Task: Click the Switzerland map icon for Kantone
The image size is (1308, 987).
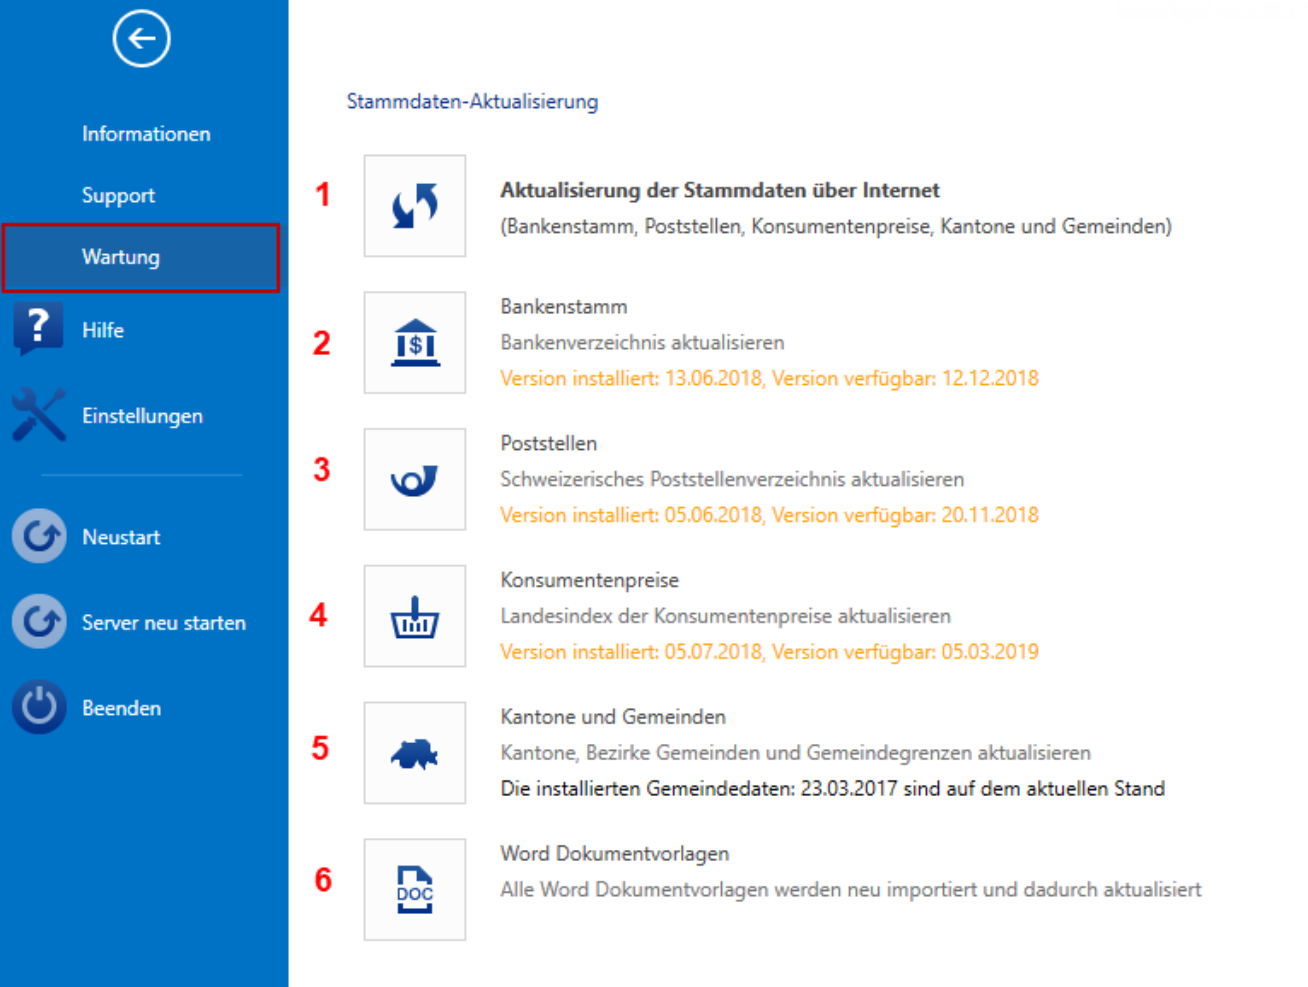Action: click(415, 753)
